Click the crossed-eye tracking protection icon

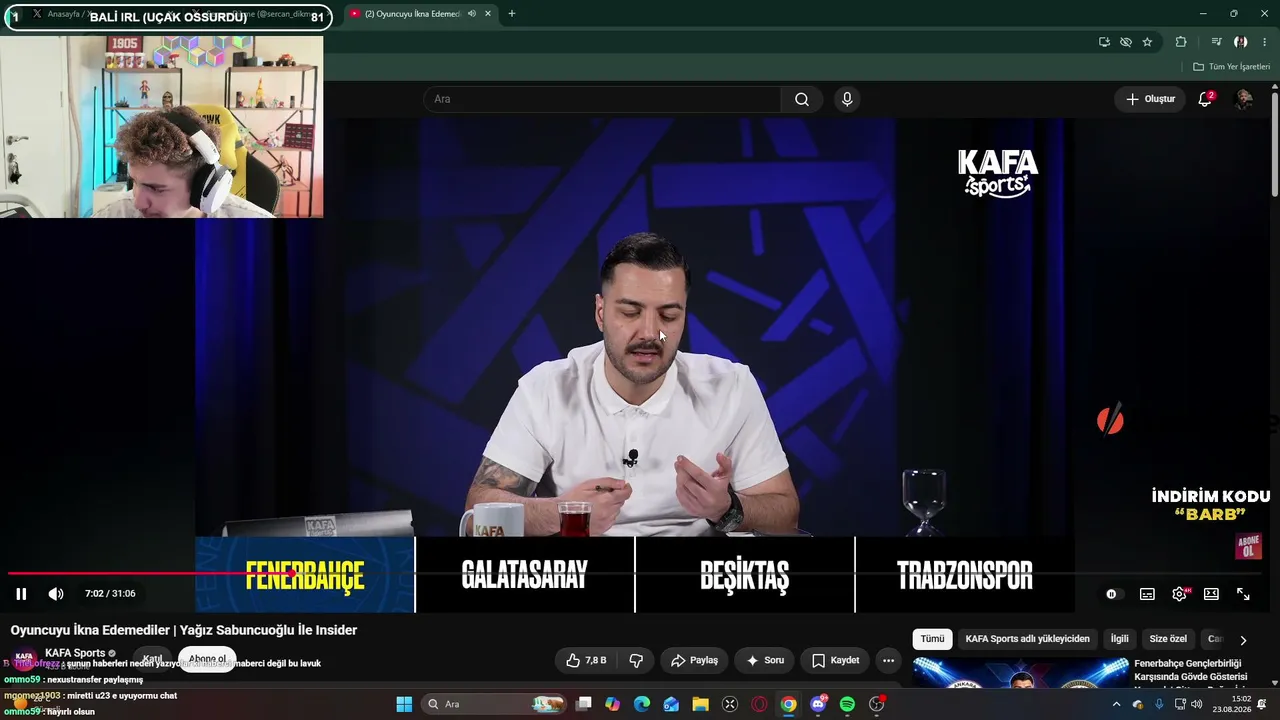(x=1126, y=42)
